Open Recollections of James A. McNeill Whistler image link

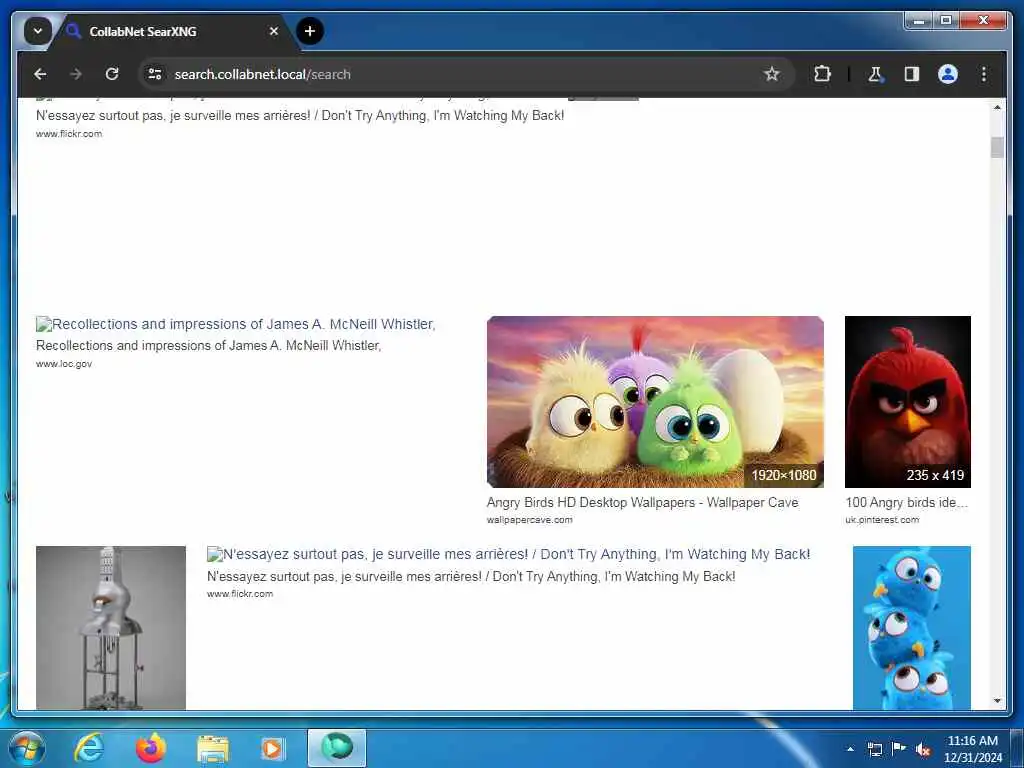pos(236,324)
